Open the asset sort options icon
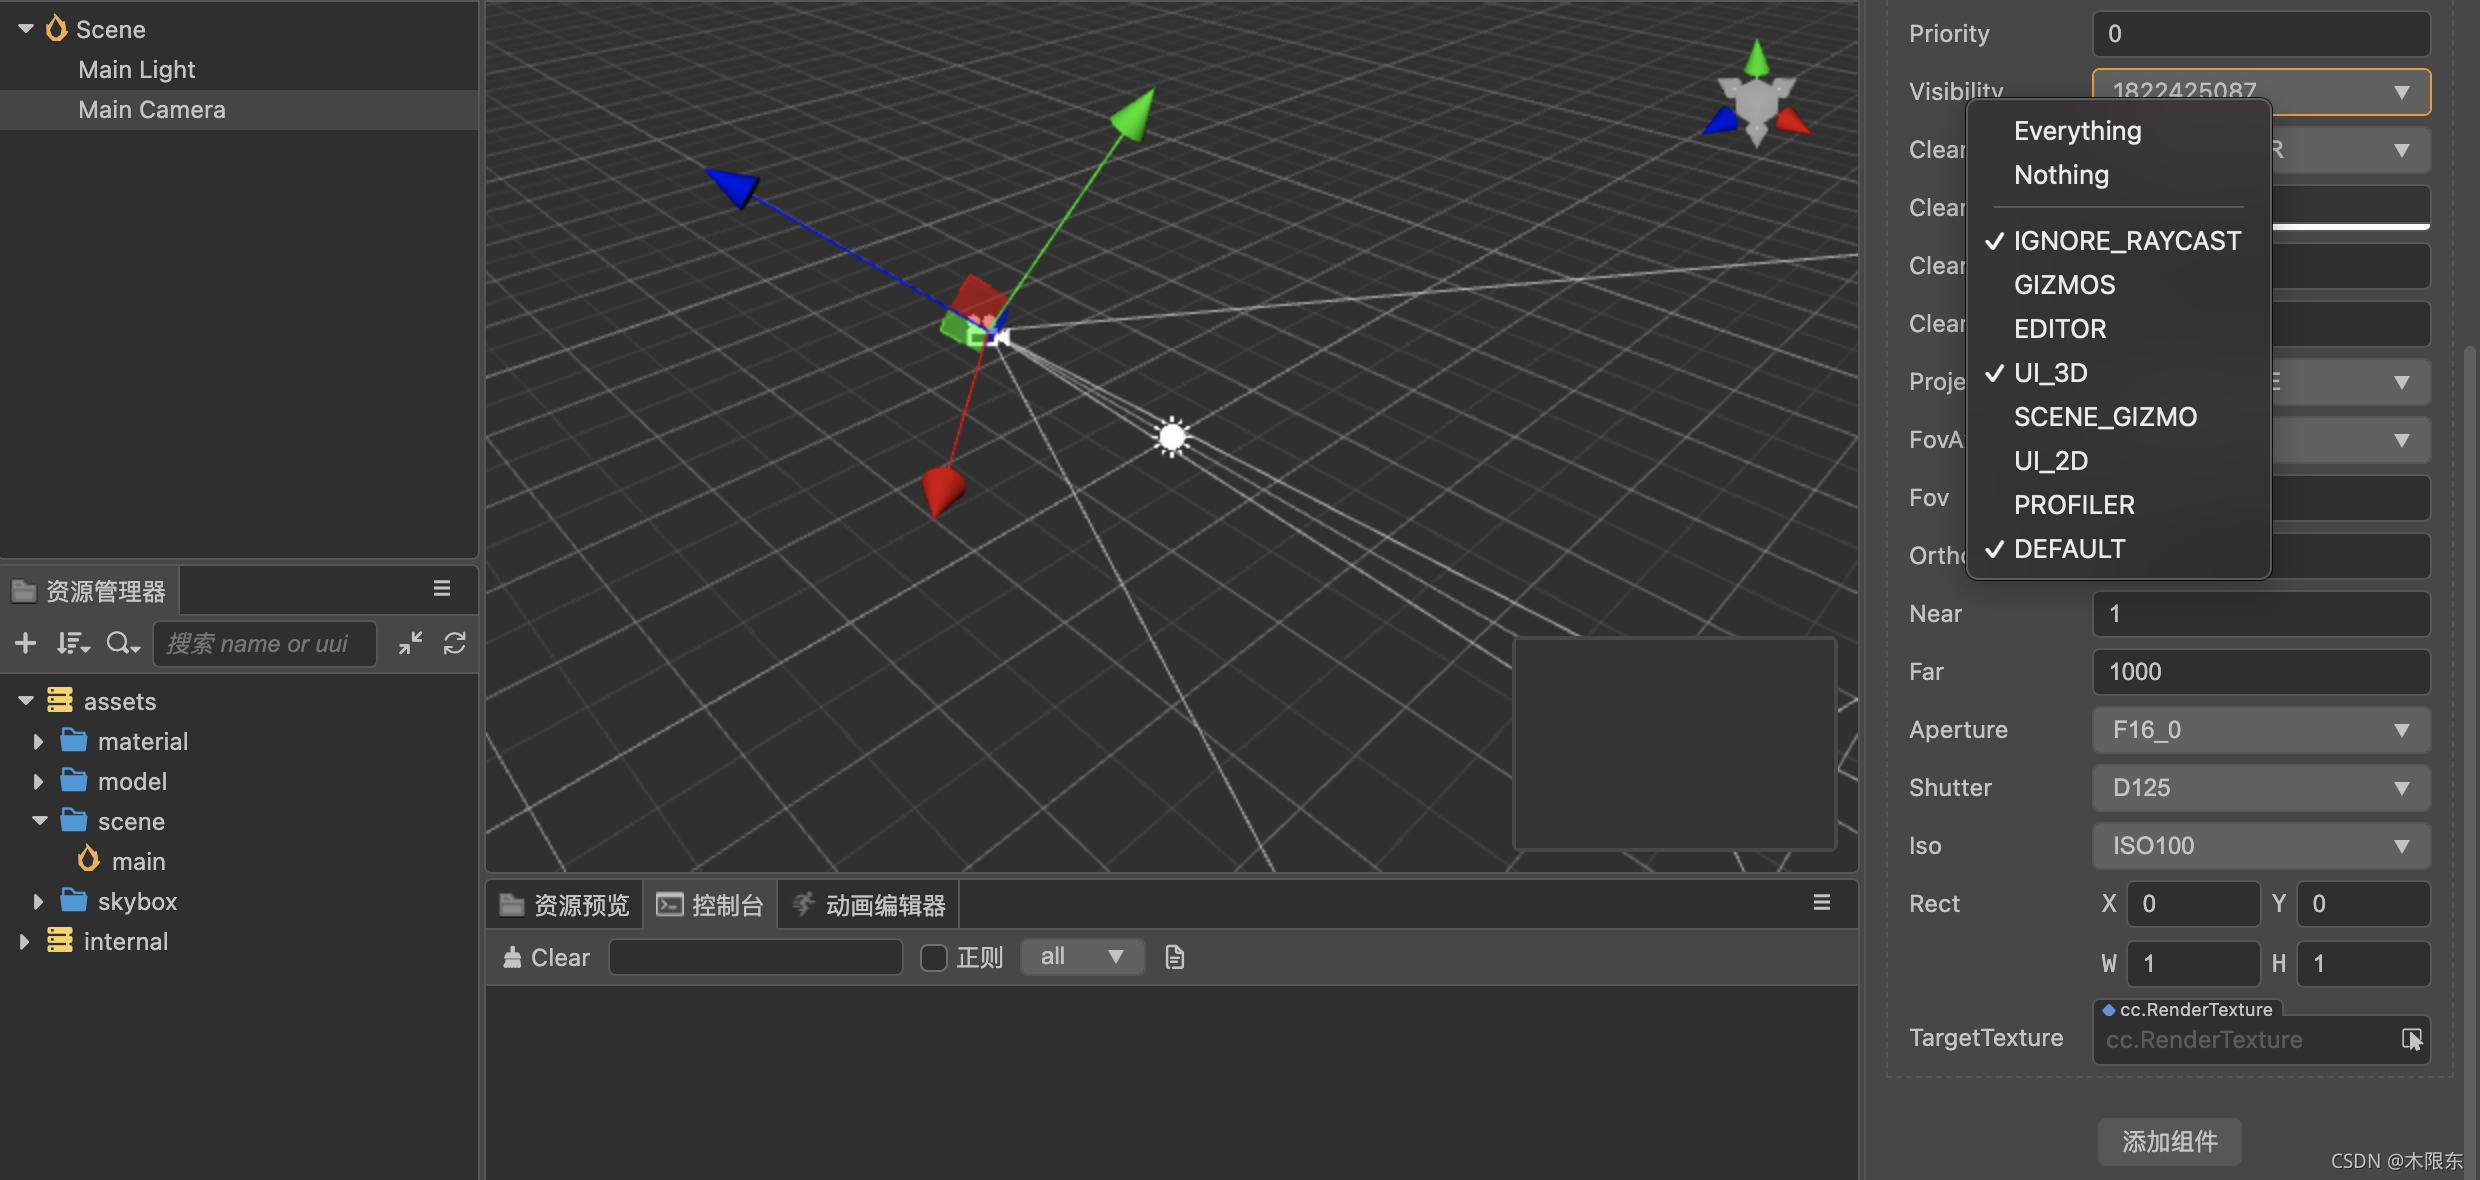The height and width of the screenshot is (1180, 2480). click(72, 643)
